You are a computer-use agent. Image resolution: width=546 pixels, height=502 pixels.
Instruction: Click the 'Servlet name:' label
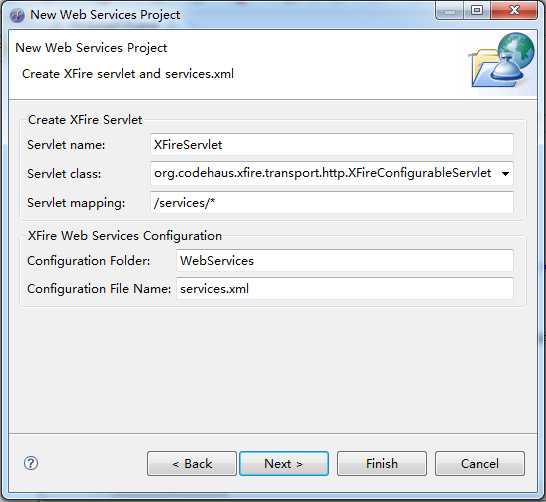66,145
